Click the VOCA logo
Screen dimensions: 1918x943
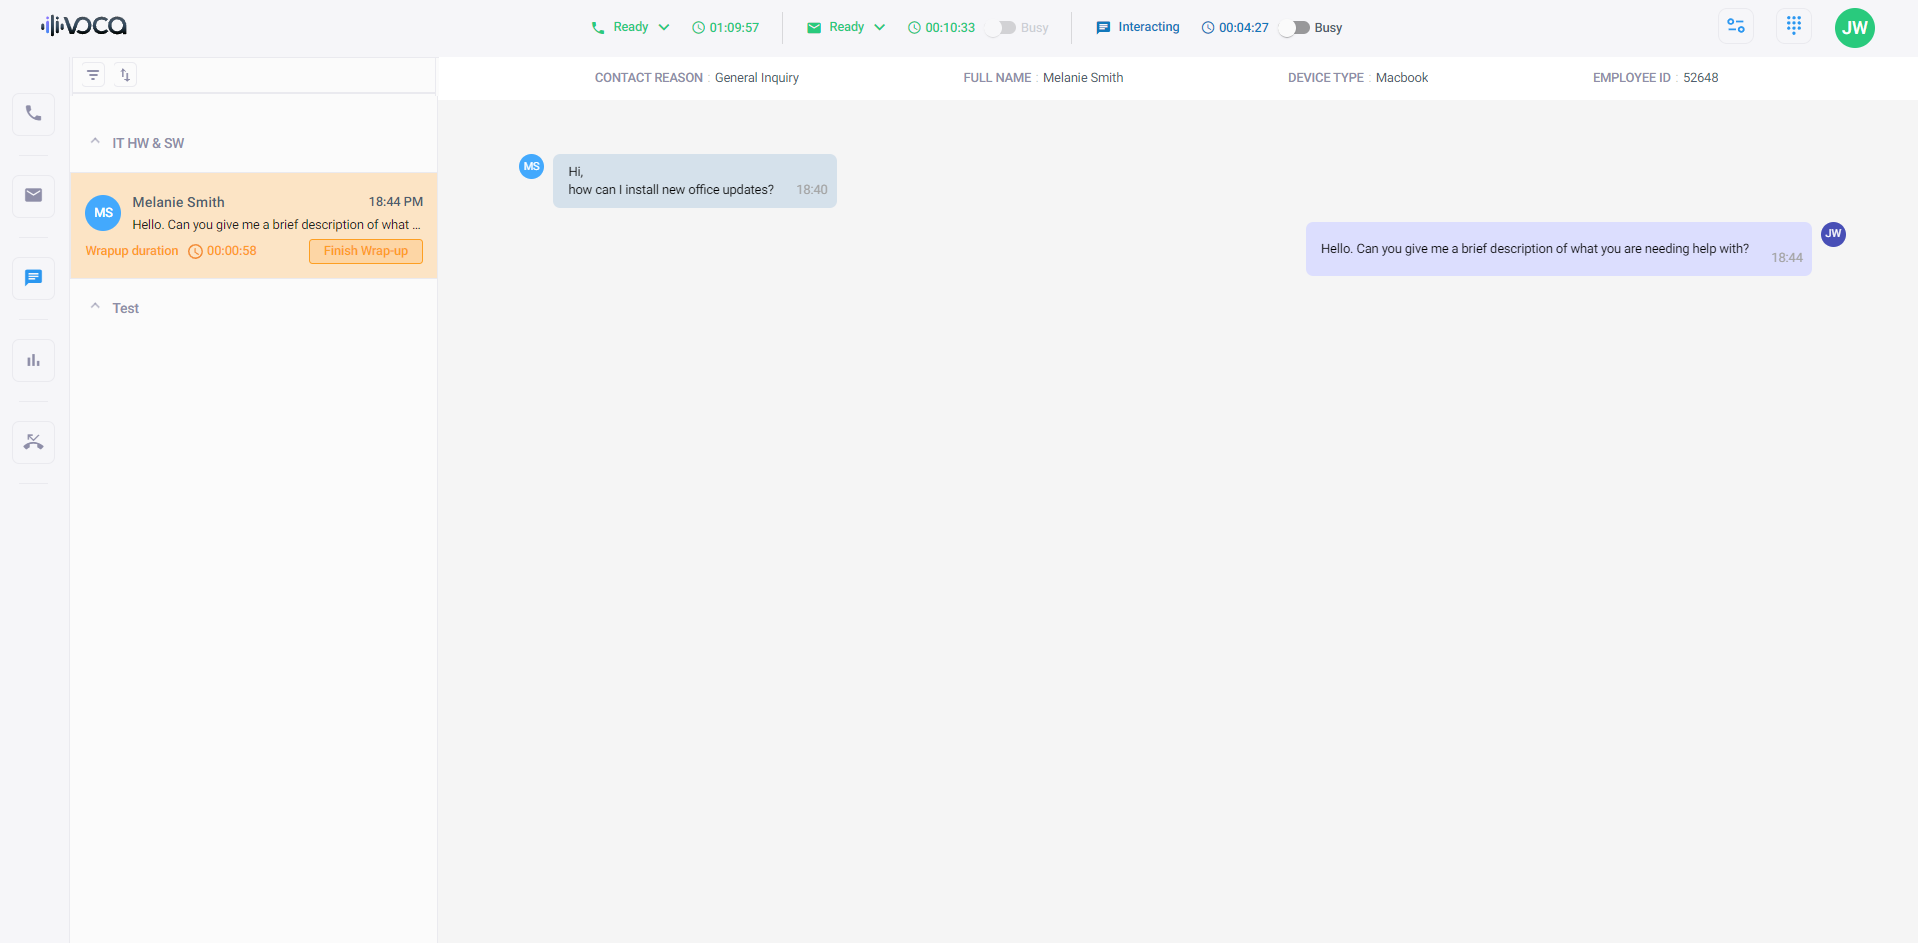tap(84, 26)
